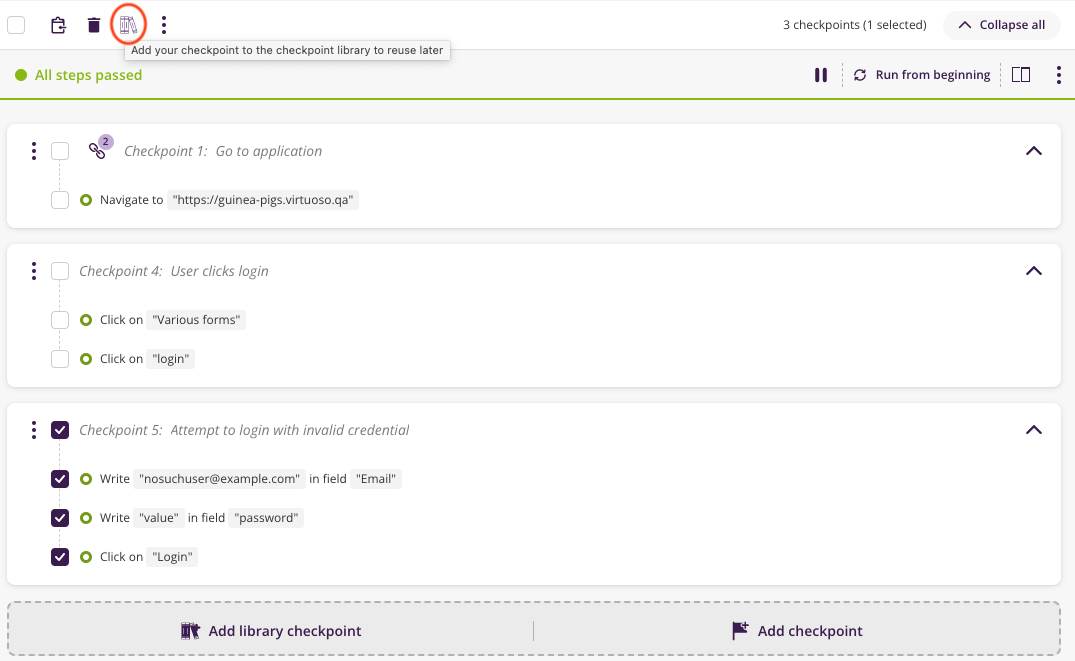Click the capitalized "Login" step value
This screenshot has height=661, width=1075.
point(172,557)
